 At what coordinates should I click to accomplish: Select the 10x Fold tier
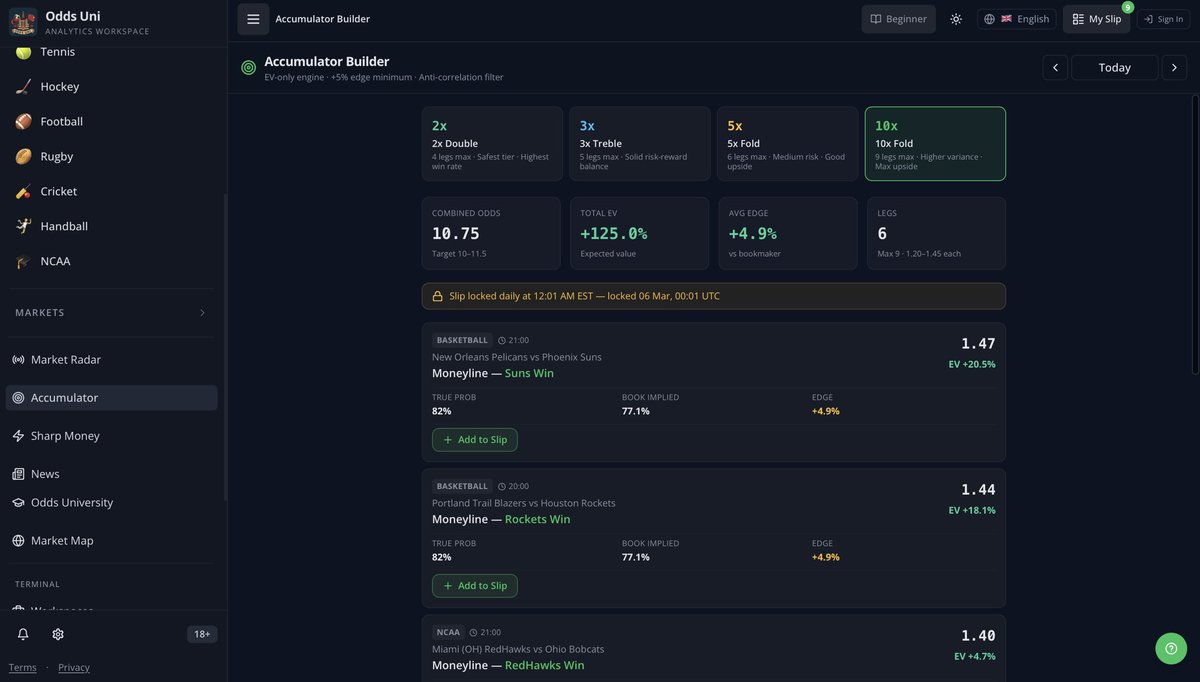pos(935,144)
